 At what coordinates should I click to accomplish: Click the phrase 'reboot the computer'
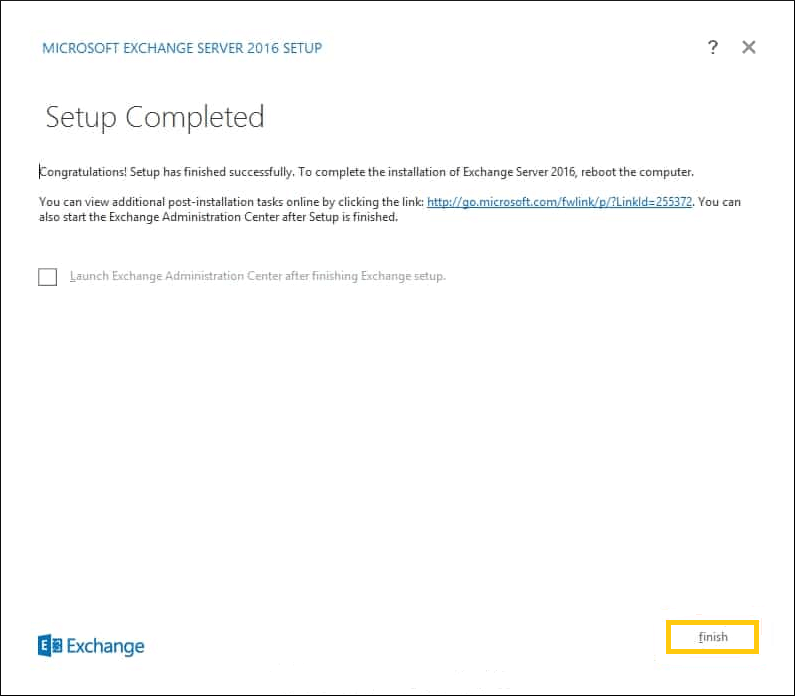pyautogui.click(x=637, y=172)
